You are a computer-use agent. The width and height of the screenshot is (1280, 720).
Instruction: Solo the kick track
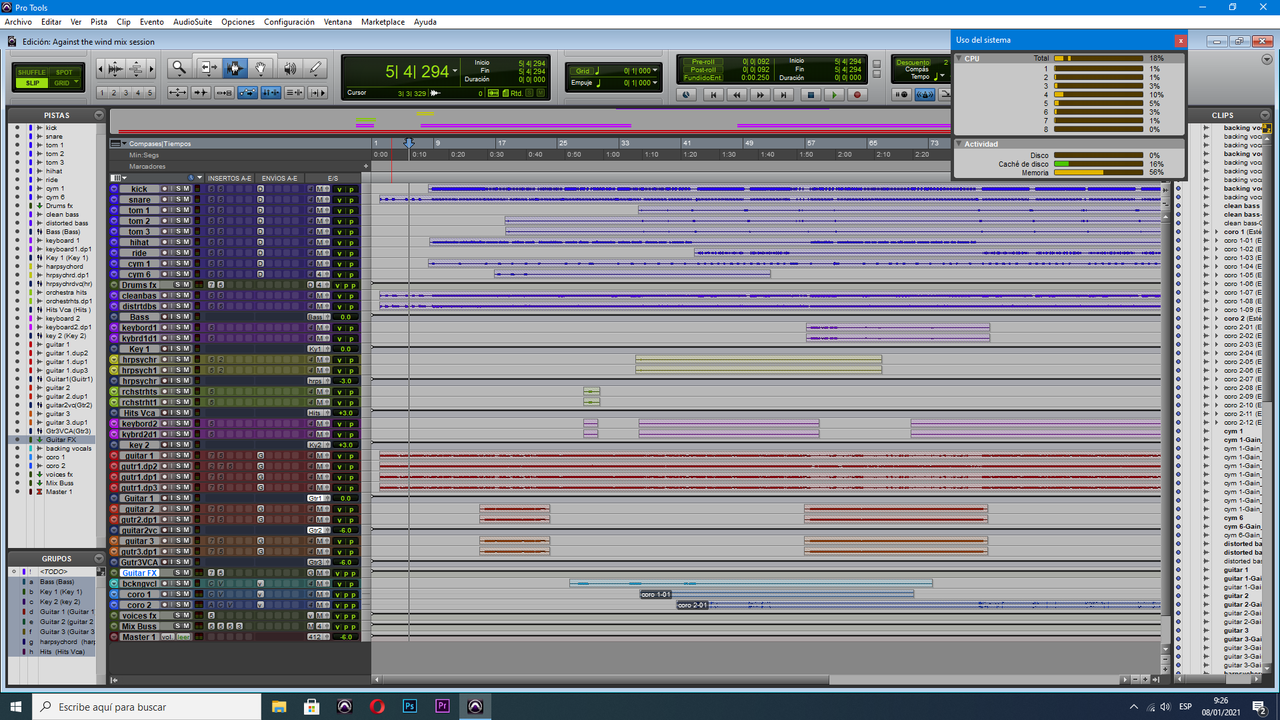pos(178,188)
